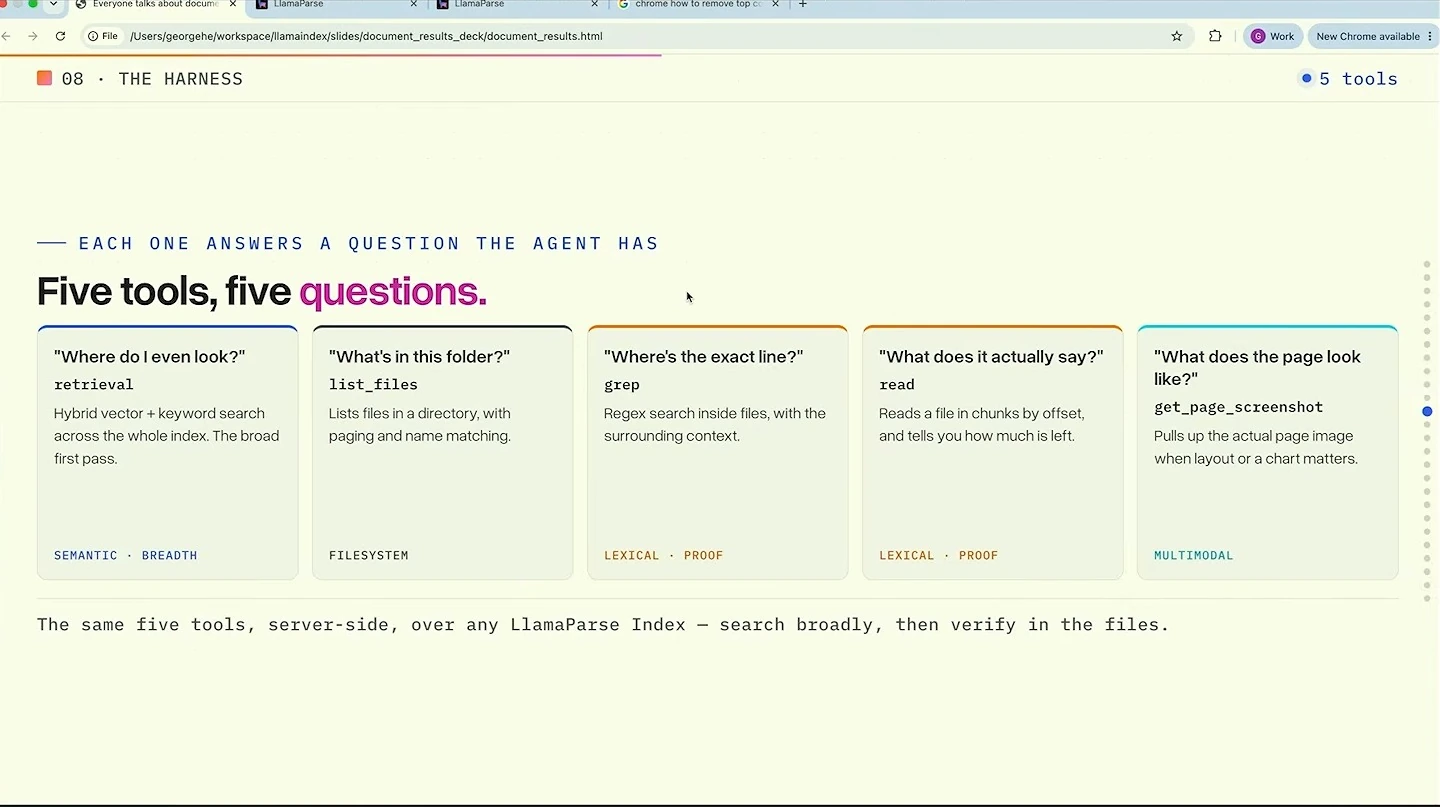Jump to the bottommost slide navigation dot
This screenshot has height=807, width=1440.
pyautogui.click(x=1427, y=599)
